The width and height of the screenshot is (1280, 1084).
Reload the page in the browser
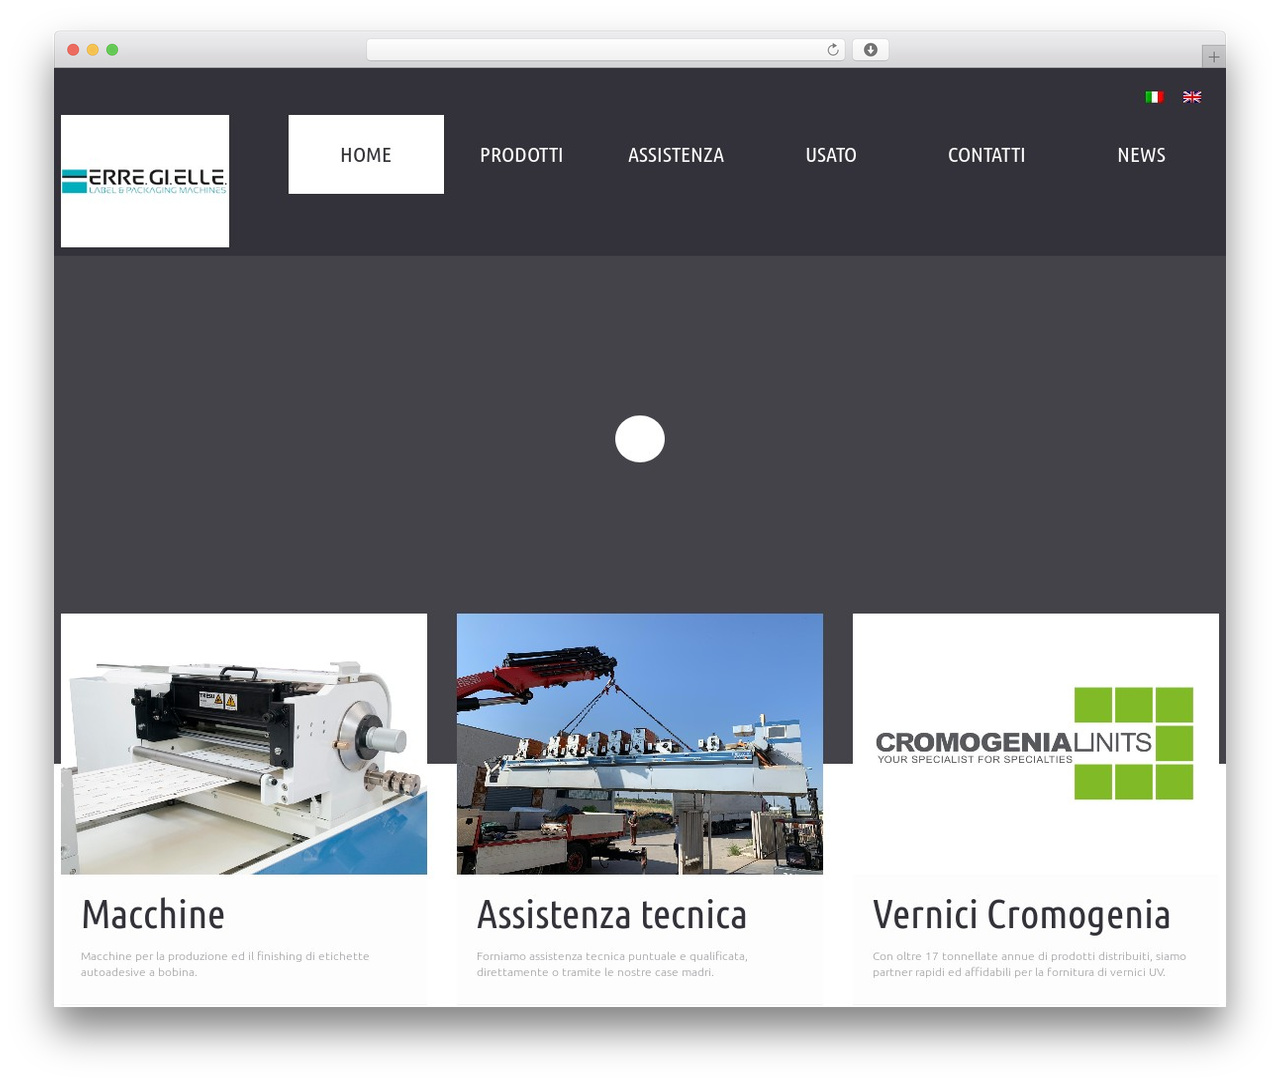pyautogui.click(x=833, y=50)
